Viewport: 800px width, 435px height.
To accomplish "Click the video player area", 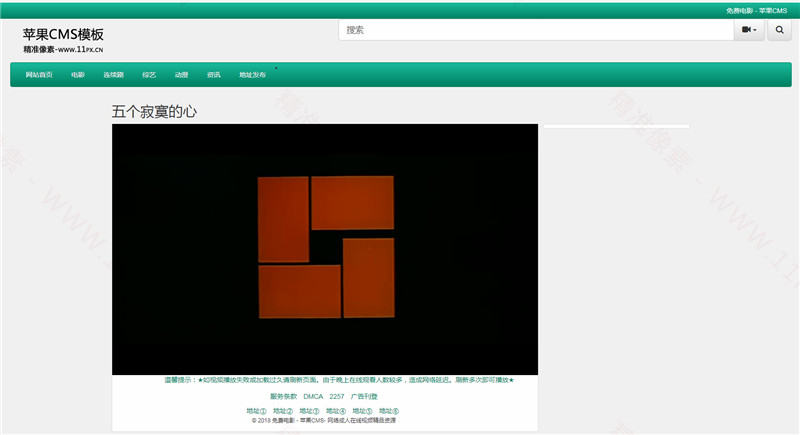I will tap(325, 249).
